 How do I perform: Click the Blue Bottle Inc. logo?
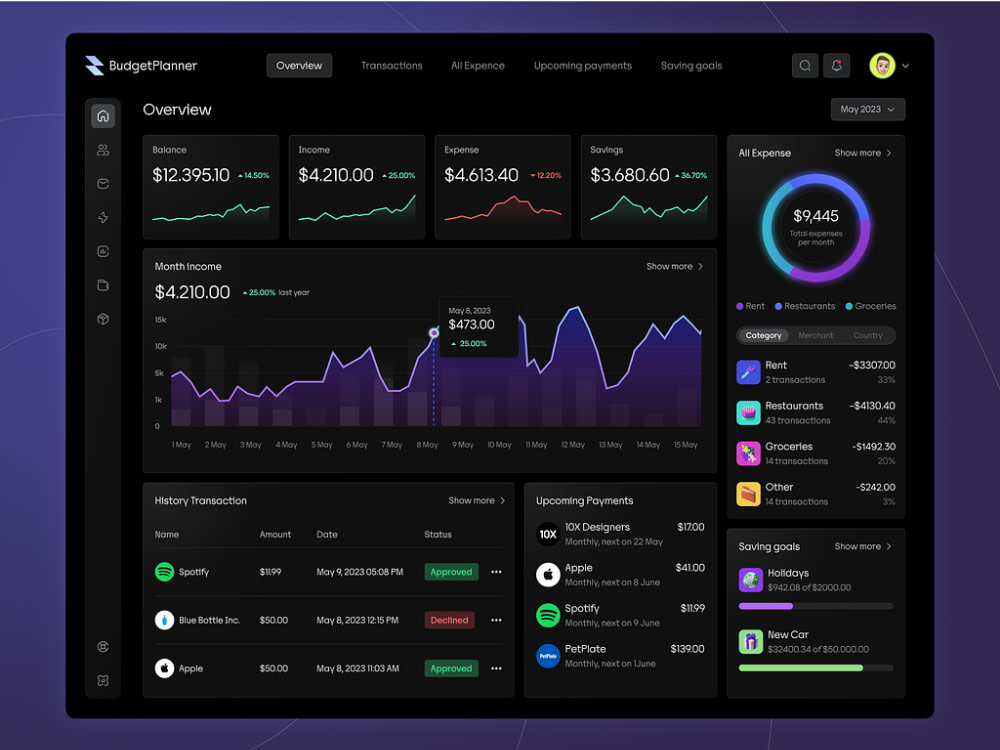click(165, 620)
